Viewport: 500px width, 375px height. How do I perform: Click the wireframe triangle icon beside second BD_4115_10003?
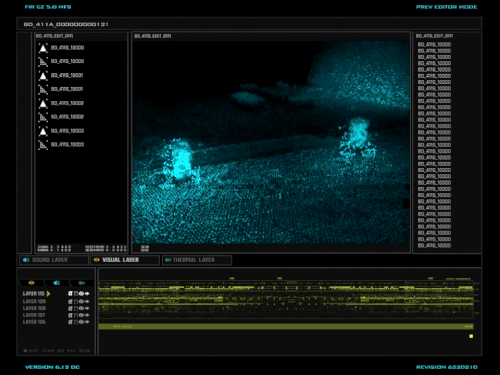[43, 145]
